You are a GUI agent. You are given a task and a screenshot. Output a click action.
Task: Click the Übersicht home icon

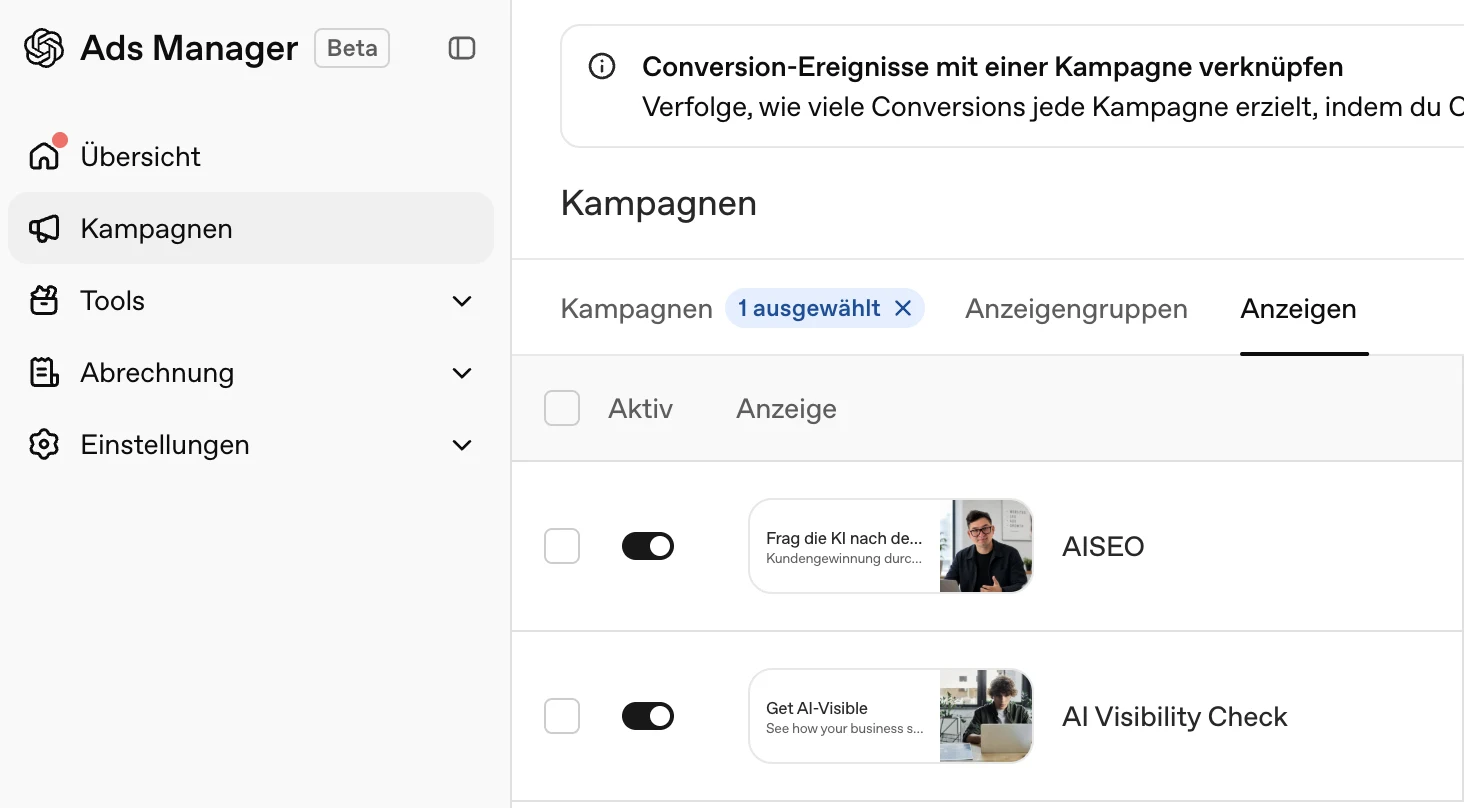(44, 157)
